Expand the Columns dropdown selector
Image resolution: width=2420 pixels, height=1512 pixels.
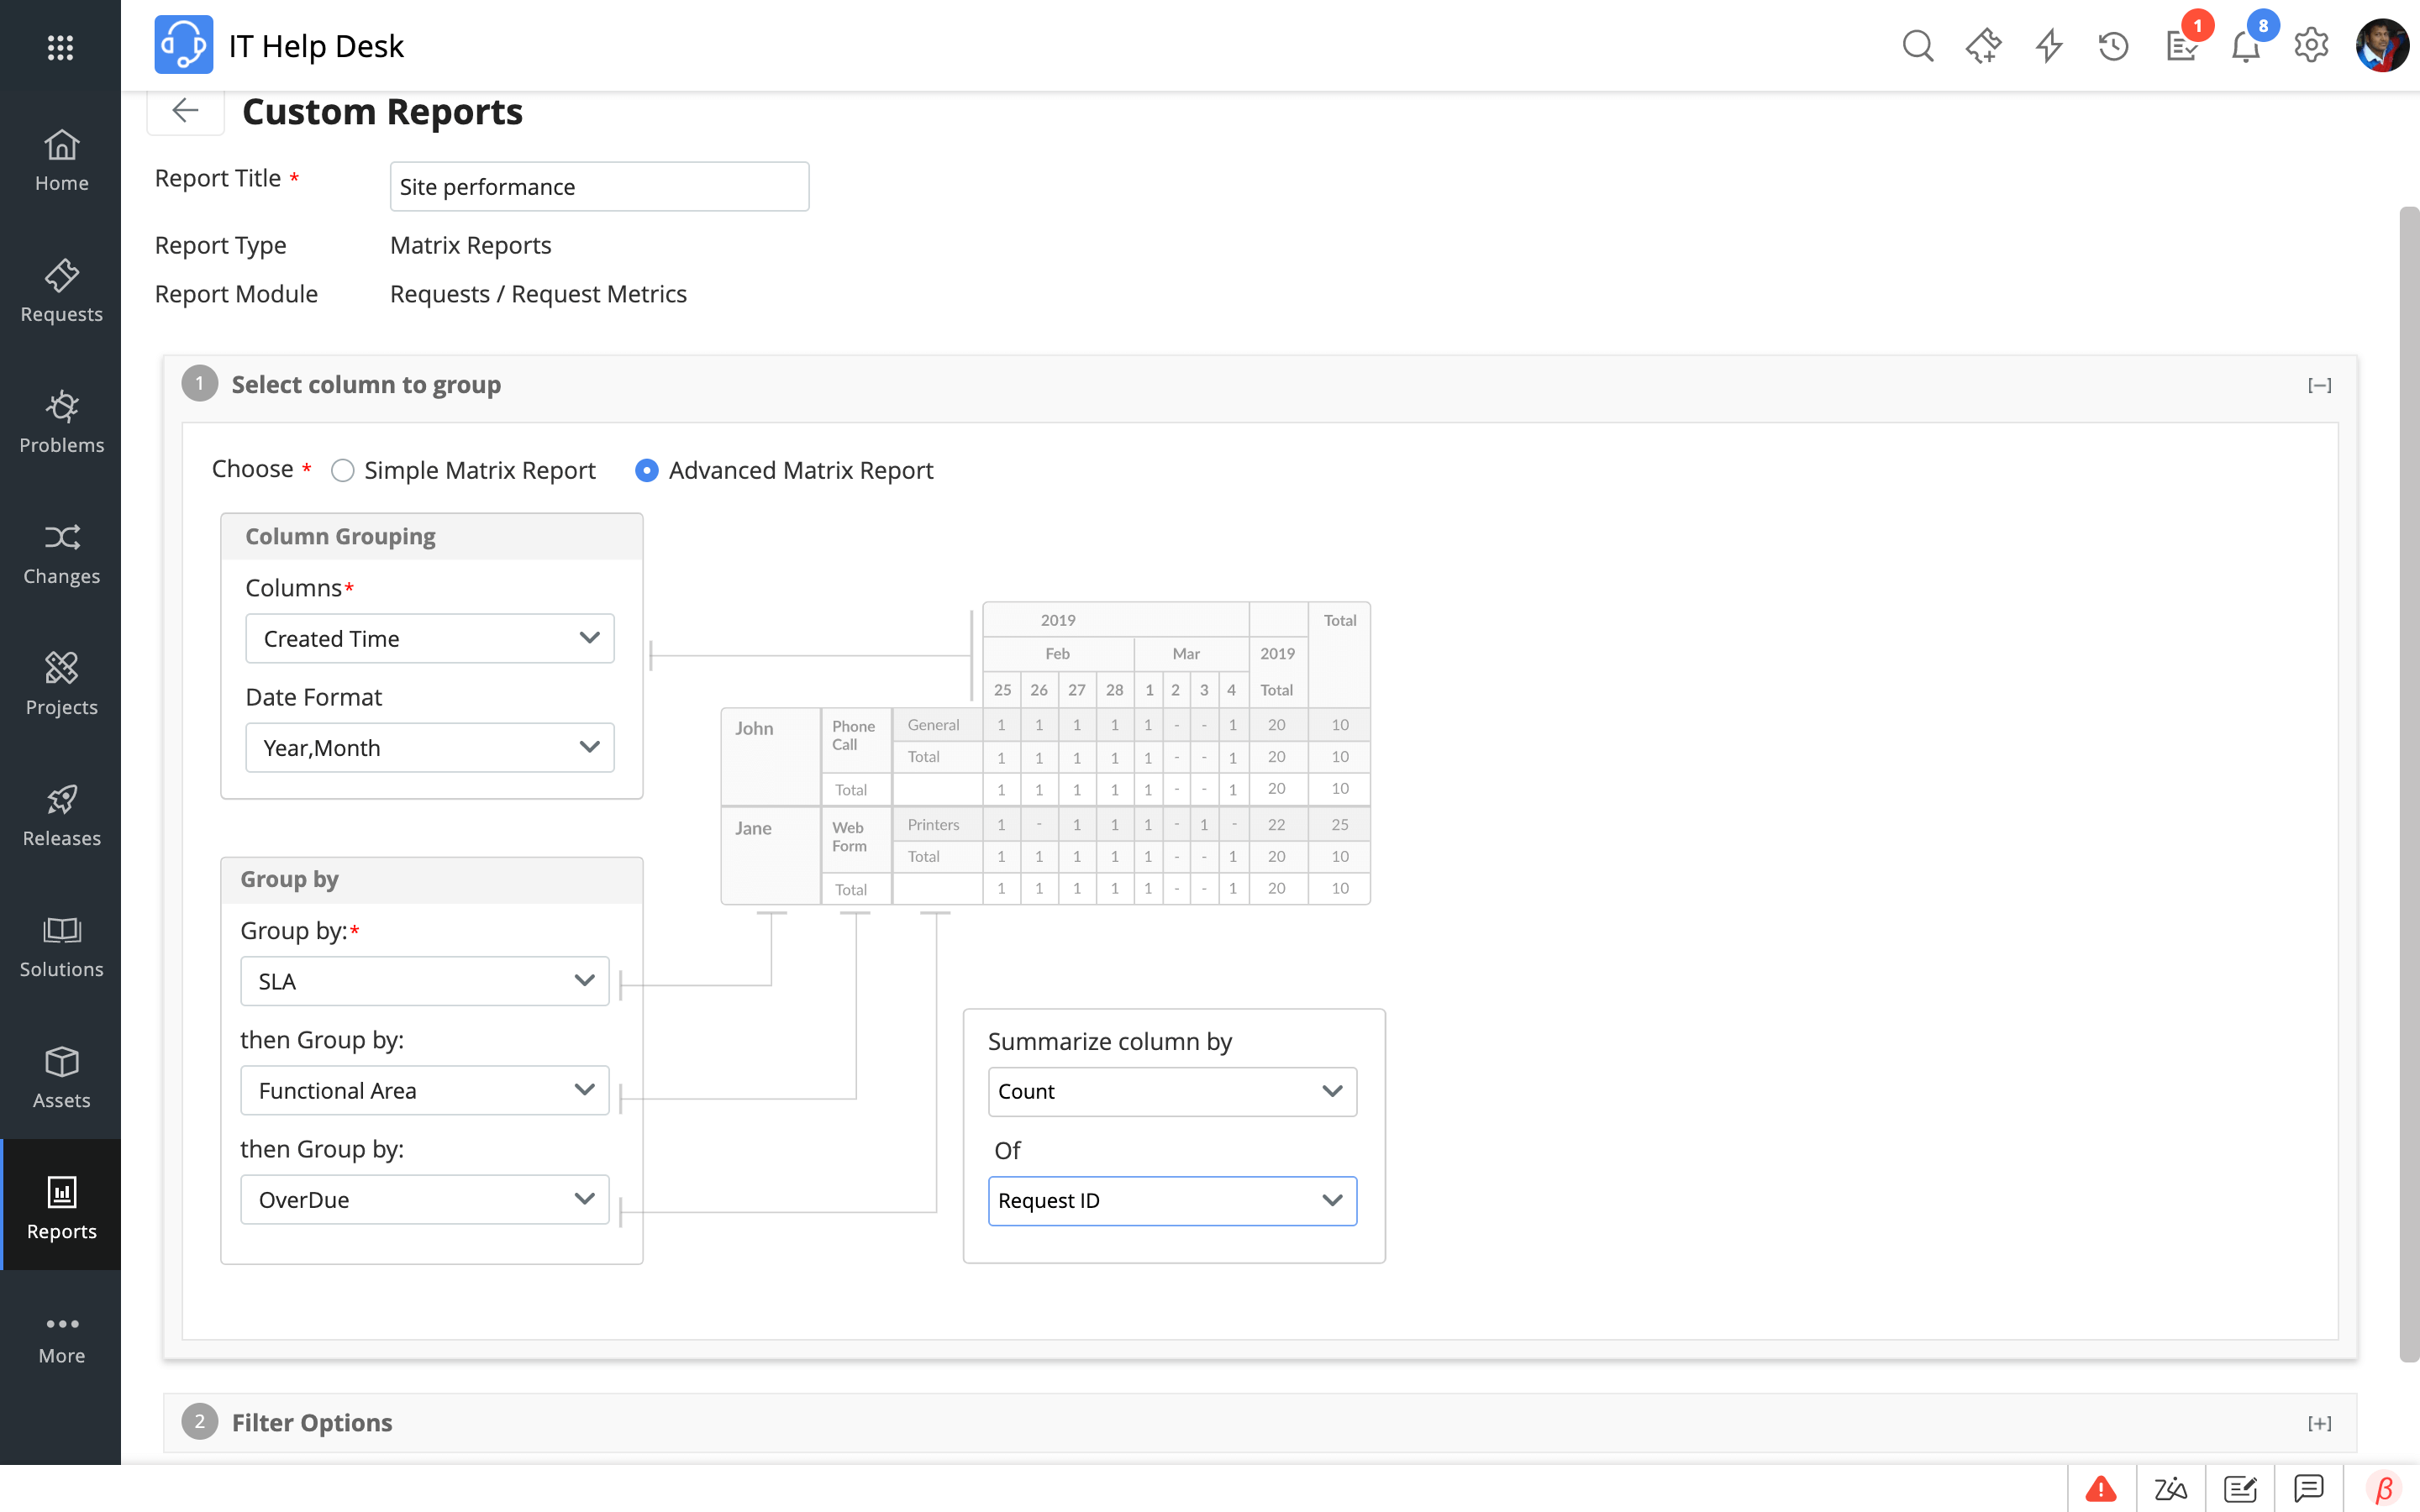point(591,638)
